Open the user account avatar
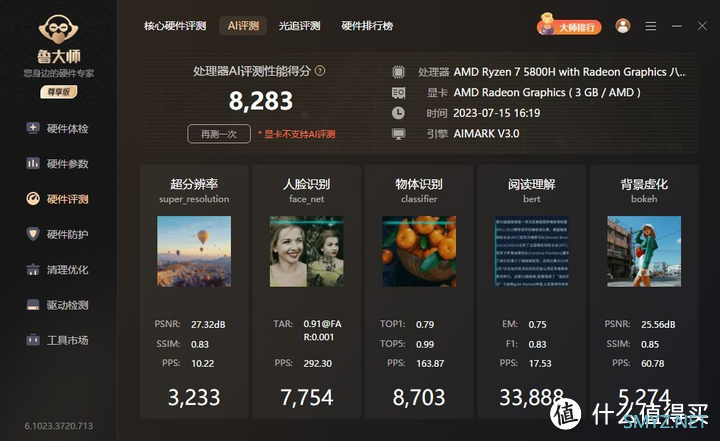 point(623,26)
